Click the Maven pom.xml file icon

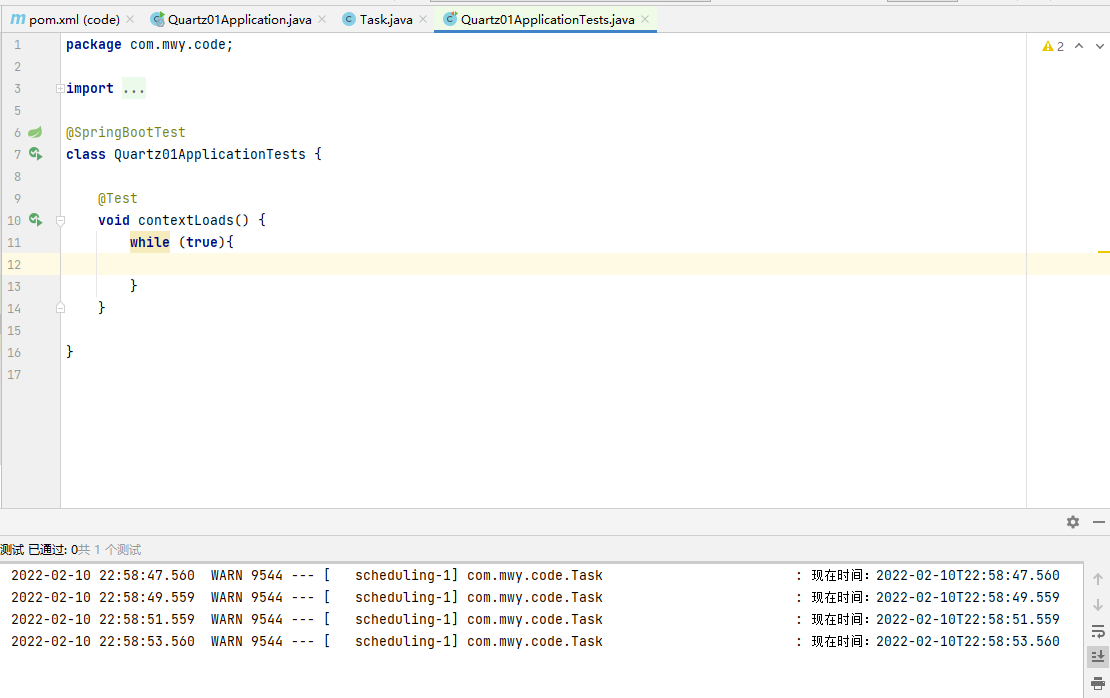pyautogui.click(x=18, y=20)
